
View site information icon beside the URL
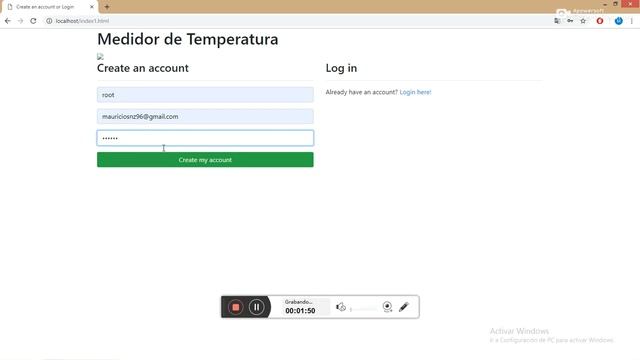(49, 21)
